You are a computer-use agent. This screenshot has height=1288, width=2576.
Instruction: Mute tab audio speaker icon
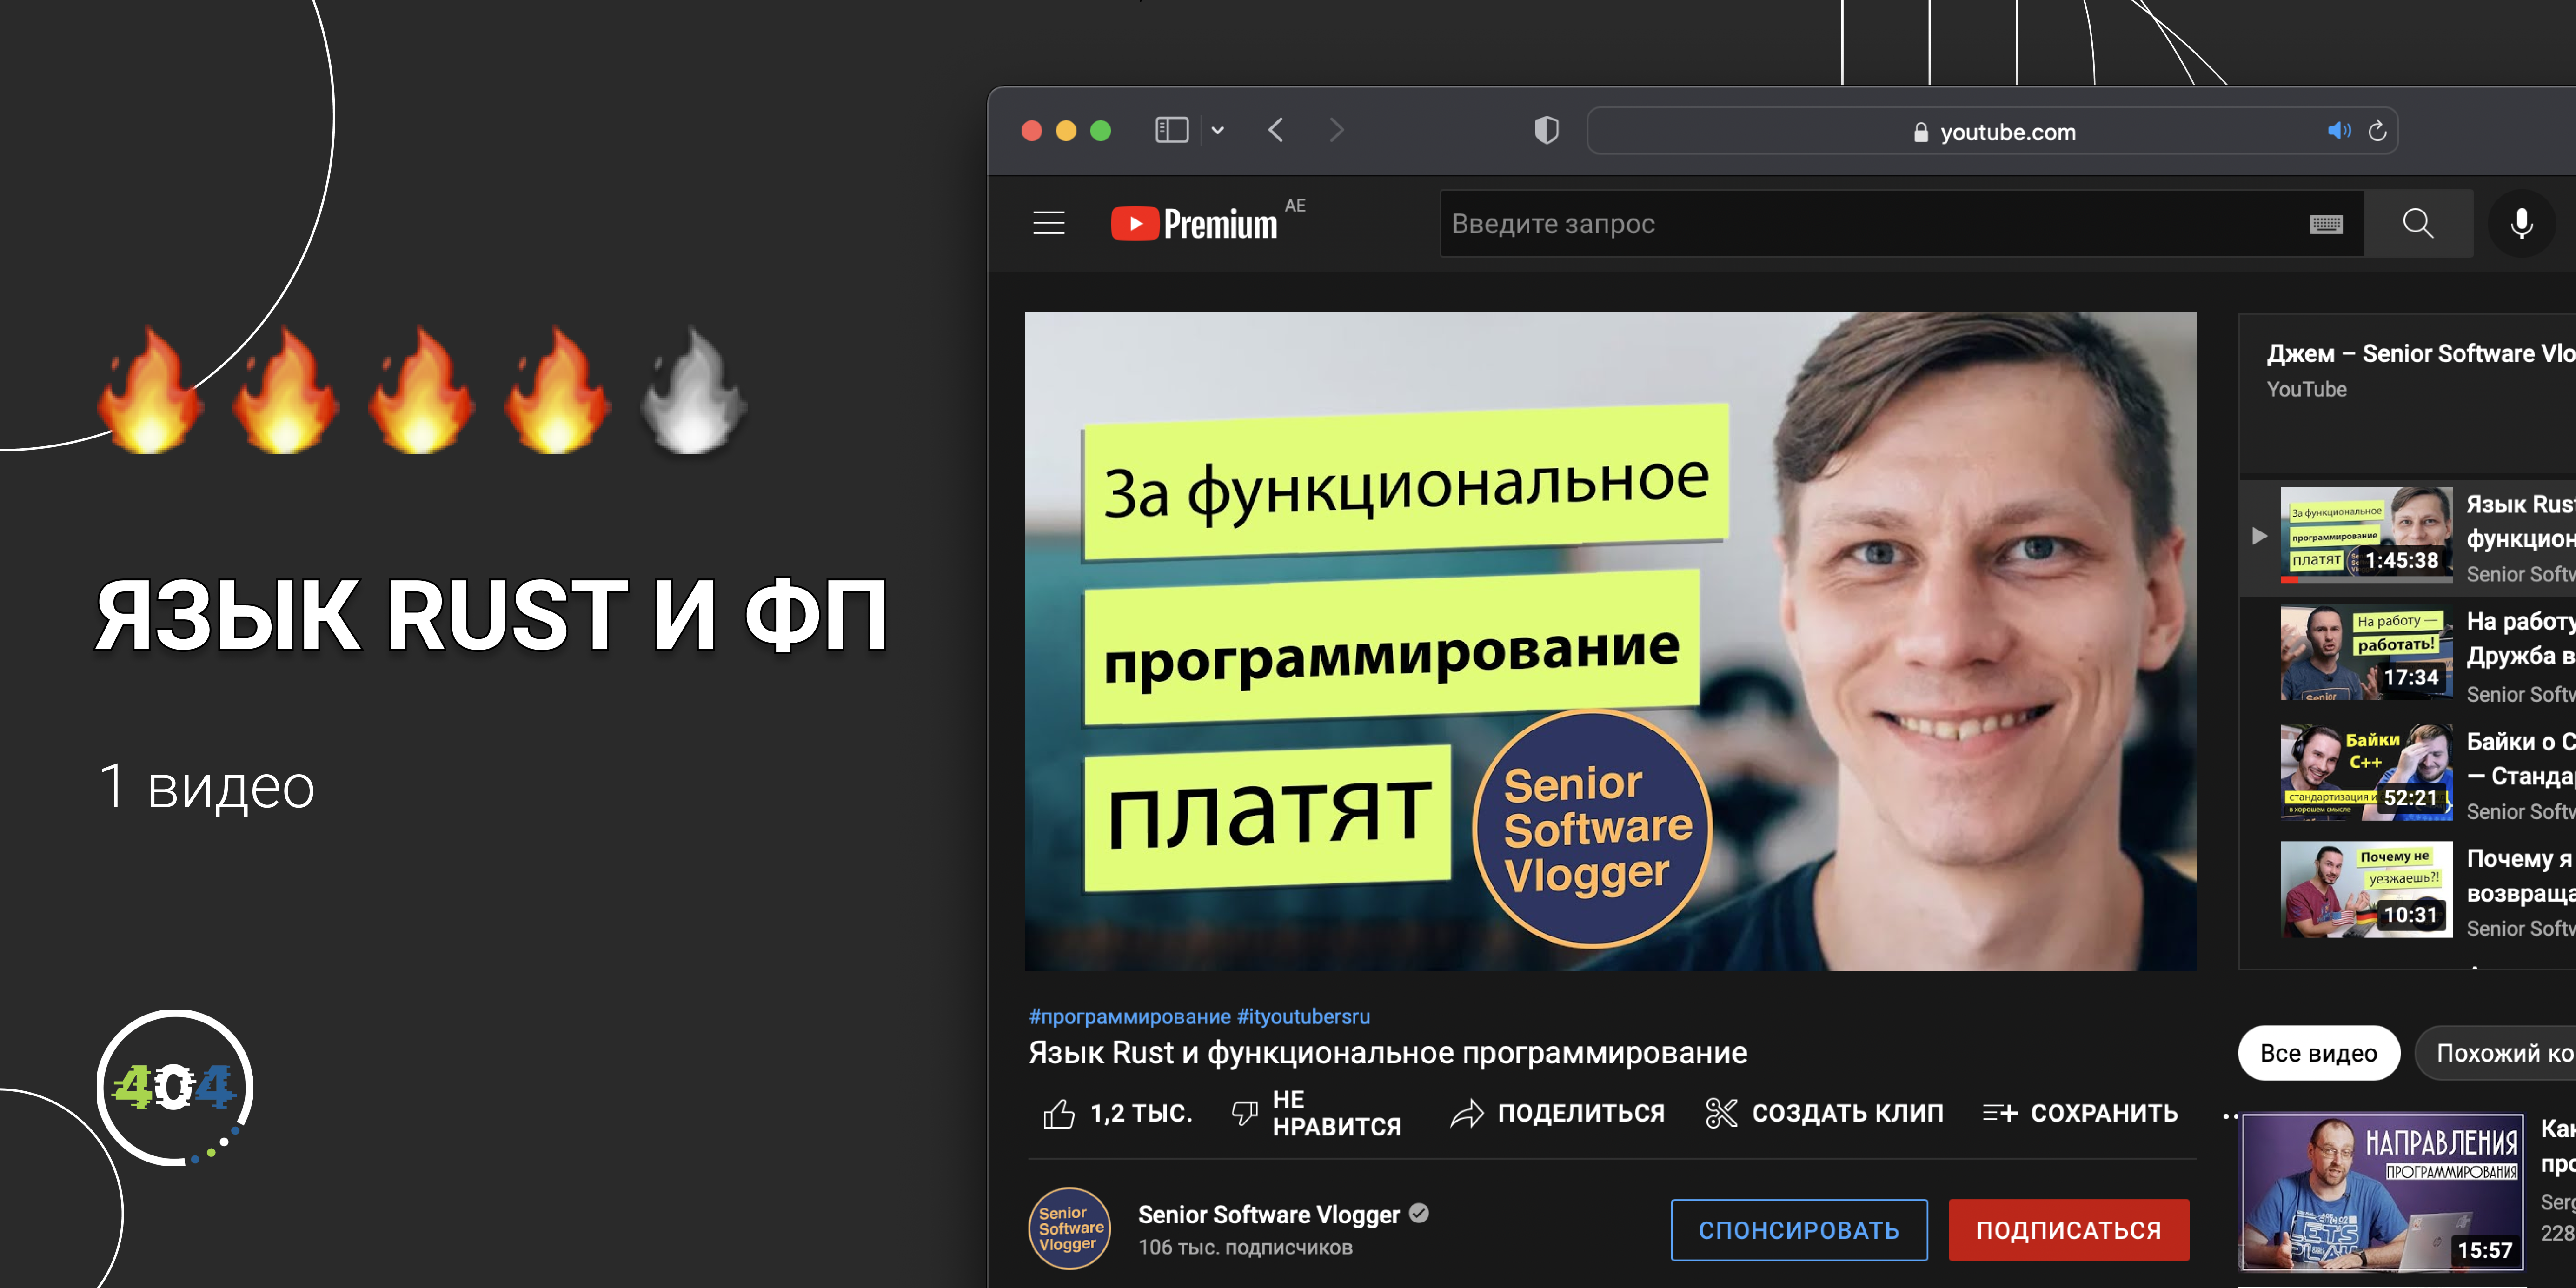coord(2338,131)
